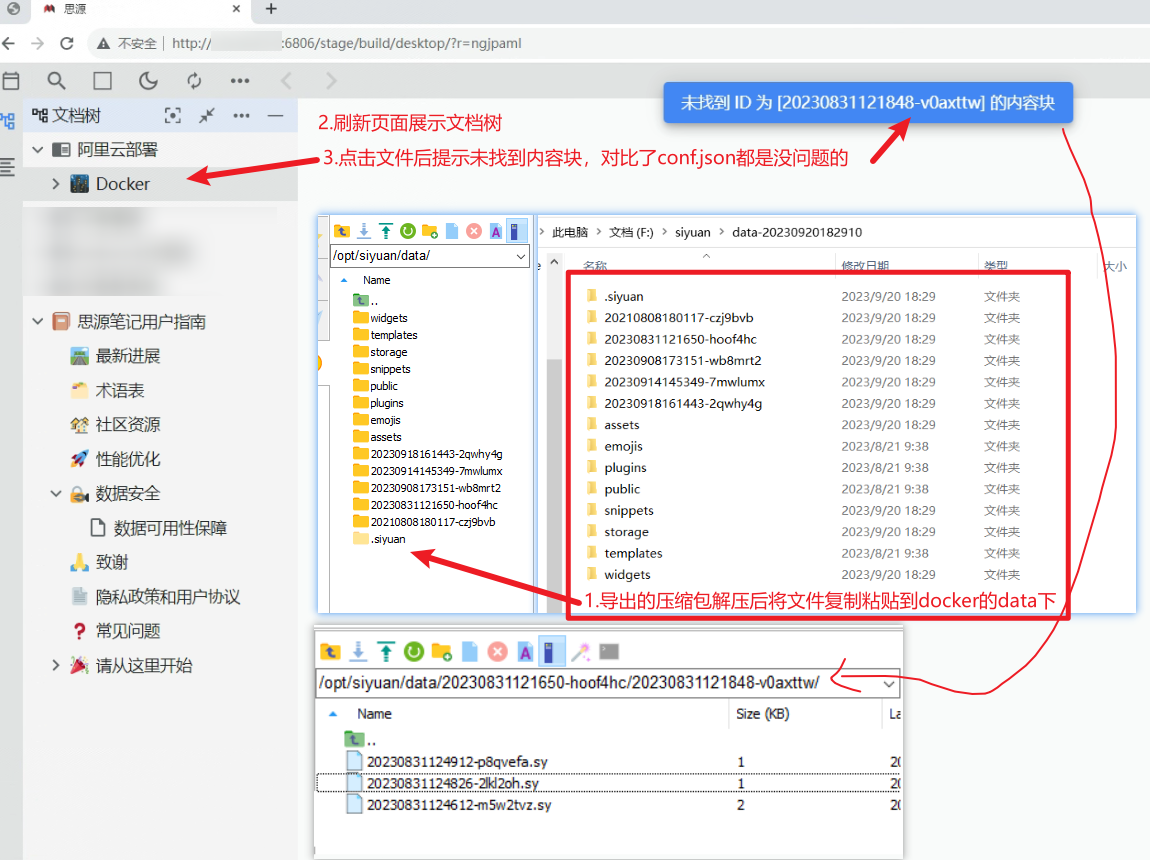
Task: Collapse the 阿里云部署 notebook
Action: click(38, 150)
